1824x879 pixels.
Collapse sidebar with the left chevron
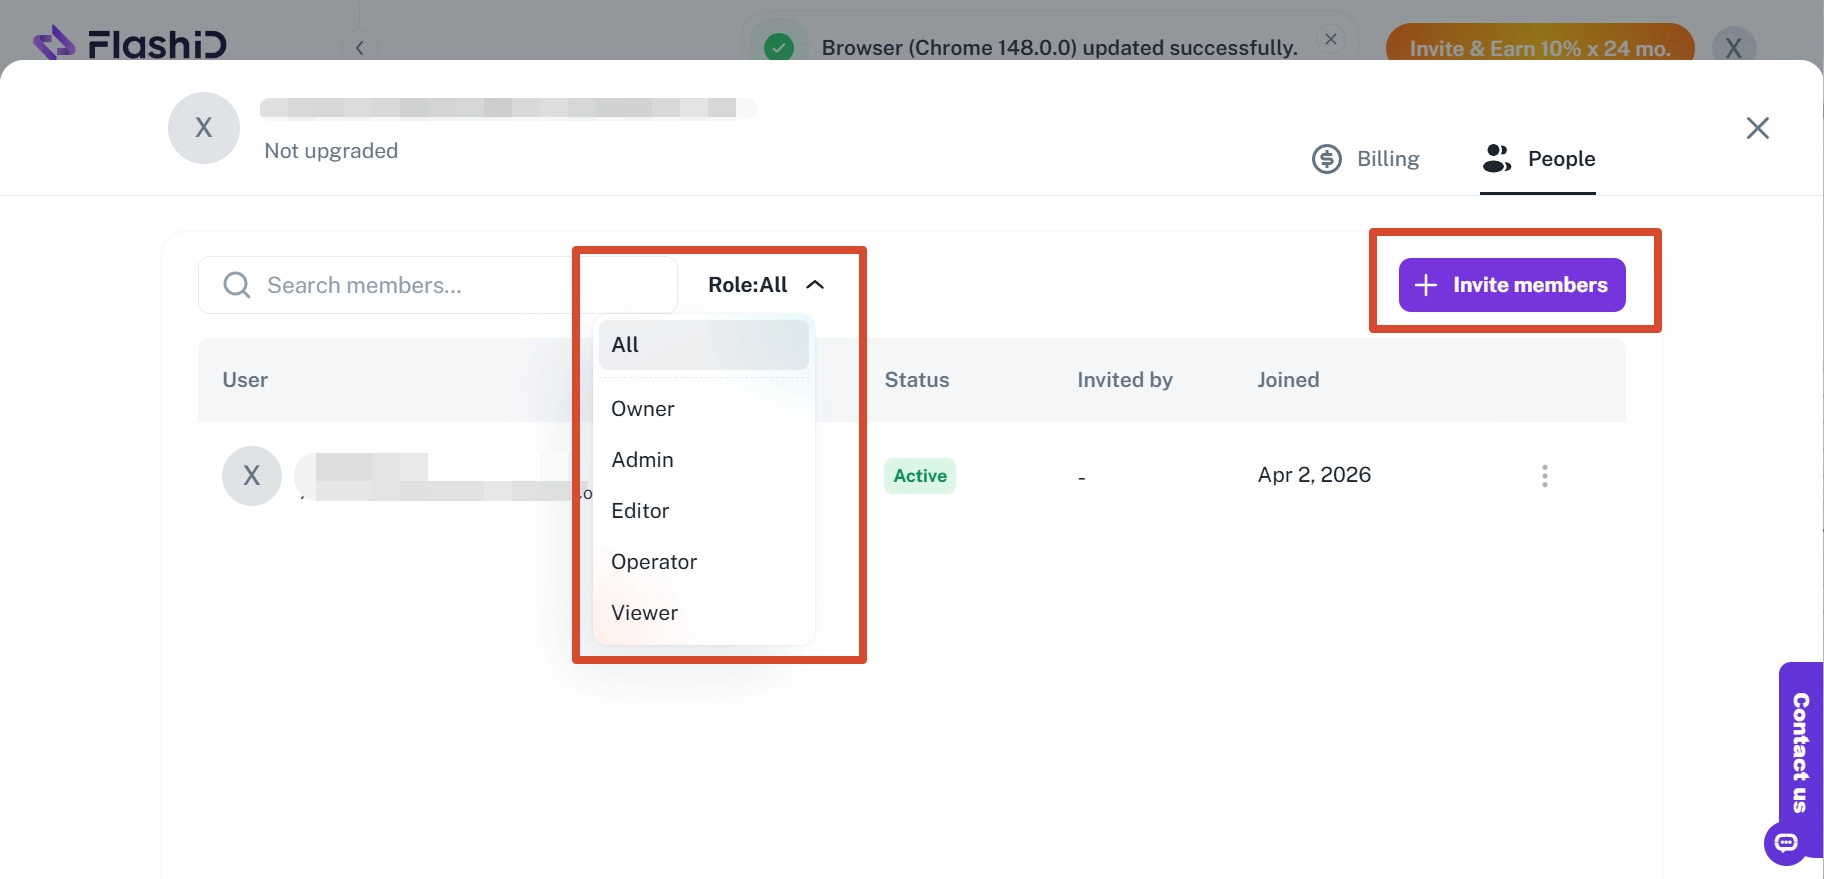[360, 47]
